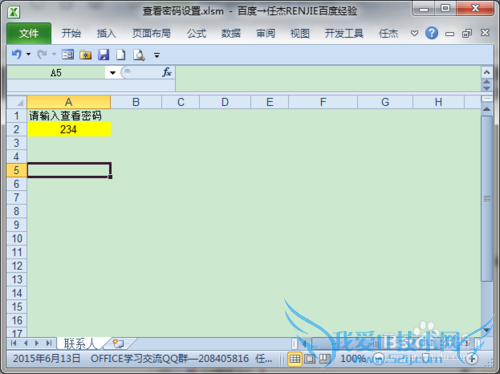Click the zoom out minus button

click(379, 359)
